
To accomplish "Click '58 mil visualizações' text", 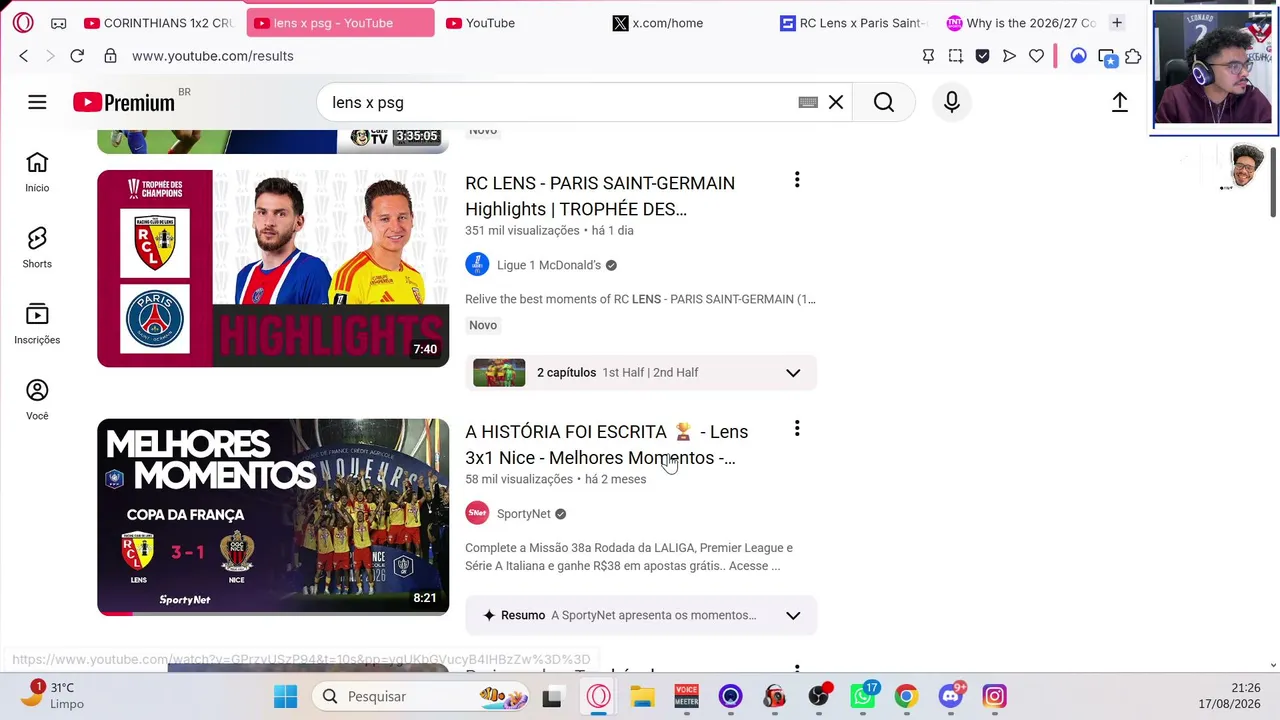I will point(519,480).
